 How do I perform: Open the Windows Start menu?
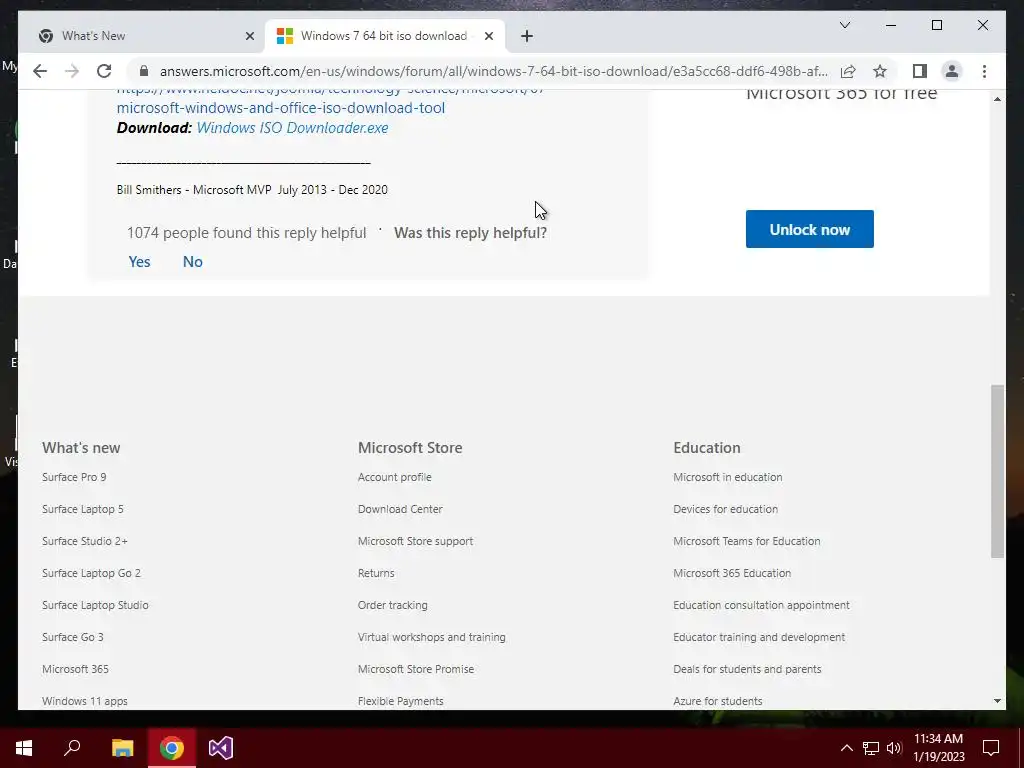tap(24, 748)
